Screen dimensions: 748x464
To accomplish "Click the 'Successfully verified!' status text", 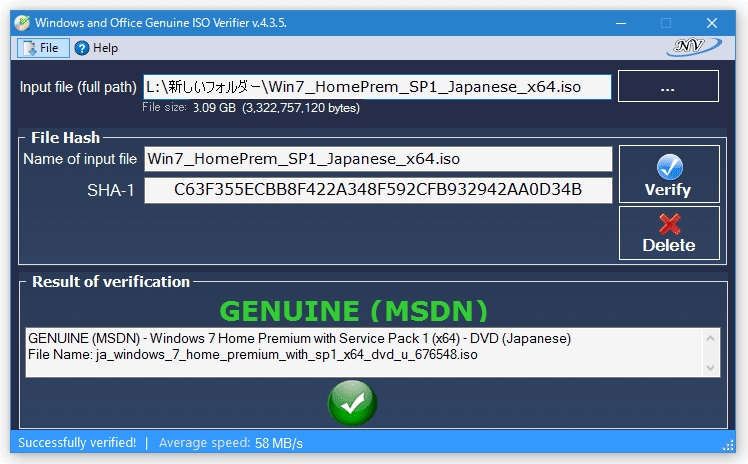I will pos(77,443).
